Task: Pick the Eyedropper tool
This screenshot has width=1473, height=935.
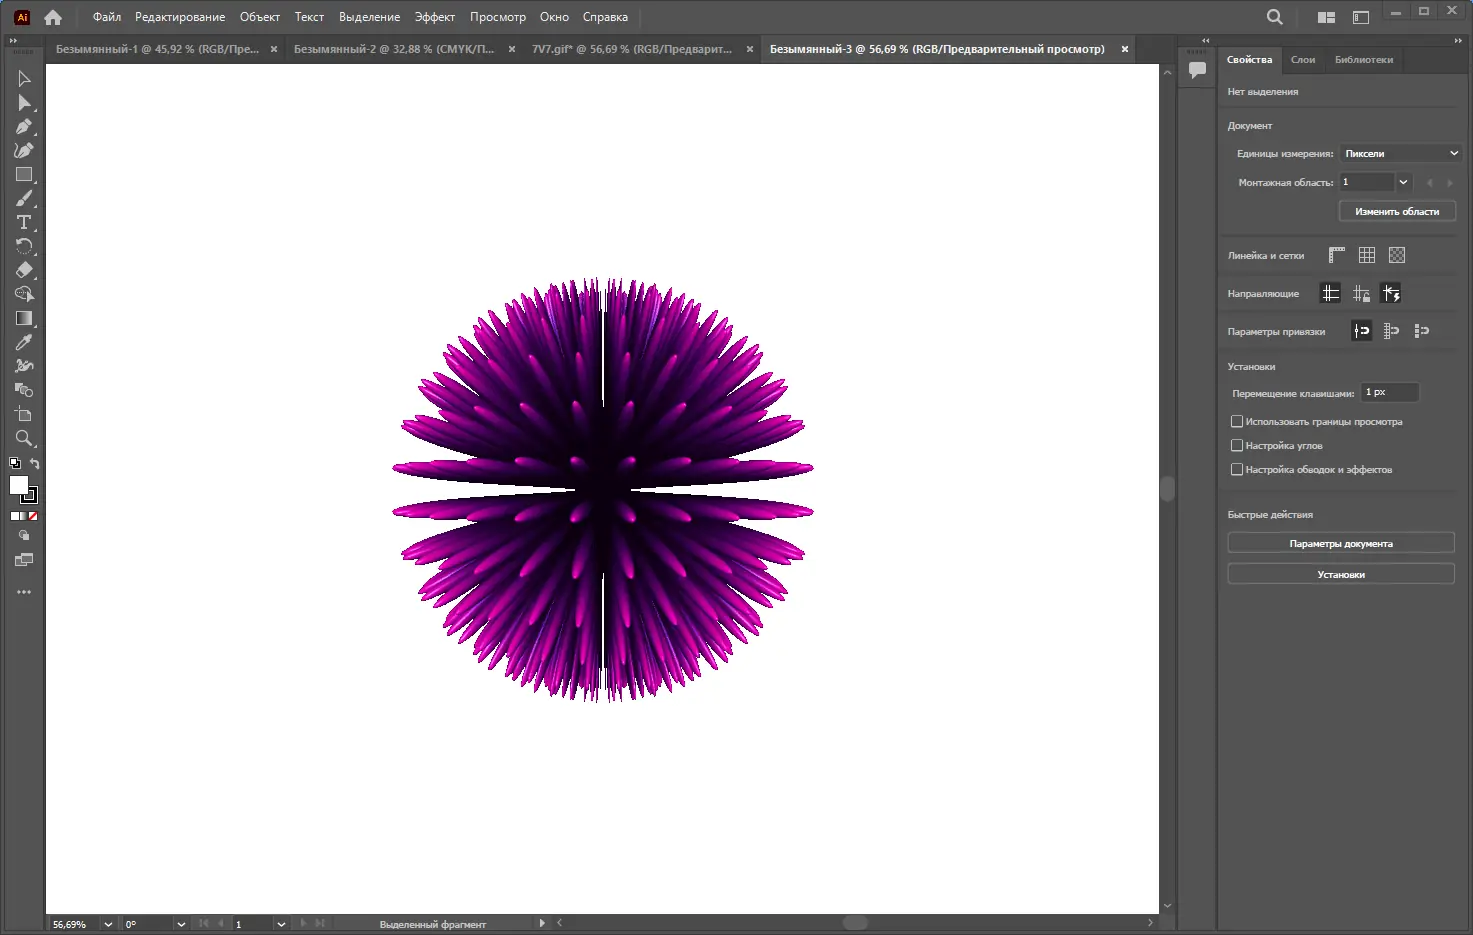Action: pos(24,342)
